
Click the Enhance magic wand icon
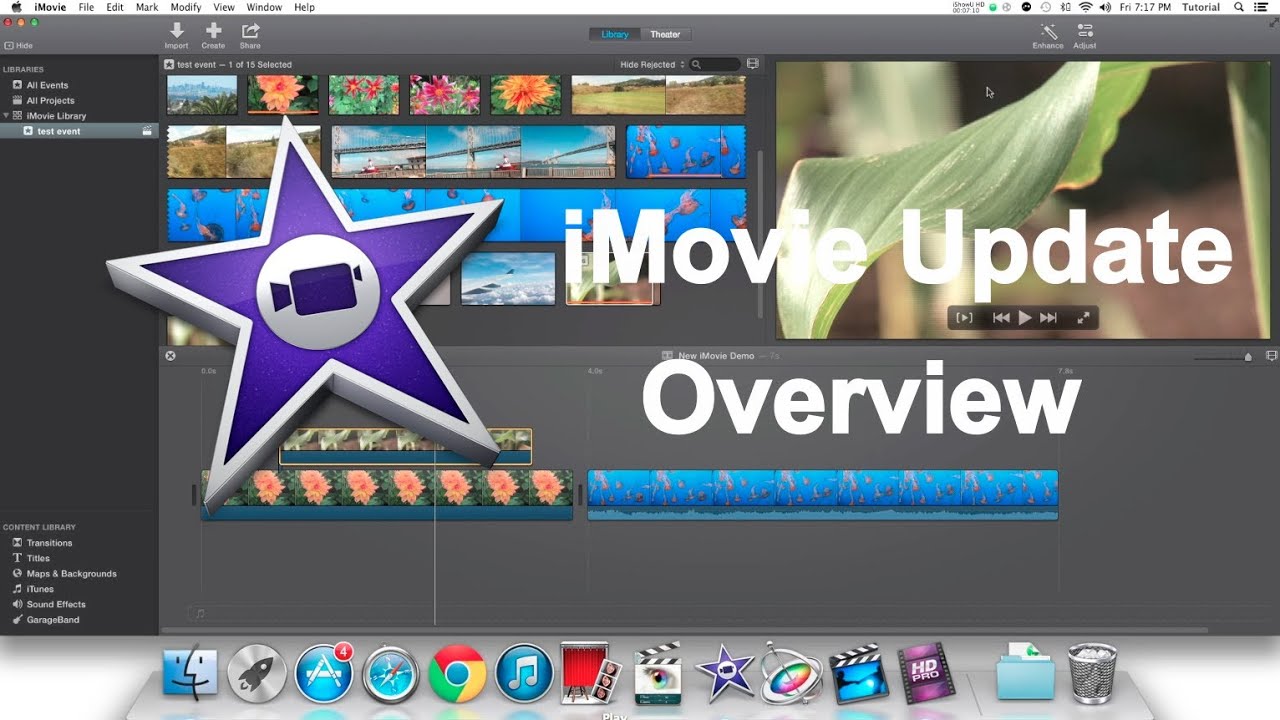(1048, 31)
